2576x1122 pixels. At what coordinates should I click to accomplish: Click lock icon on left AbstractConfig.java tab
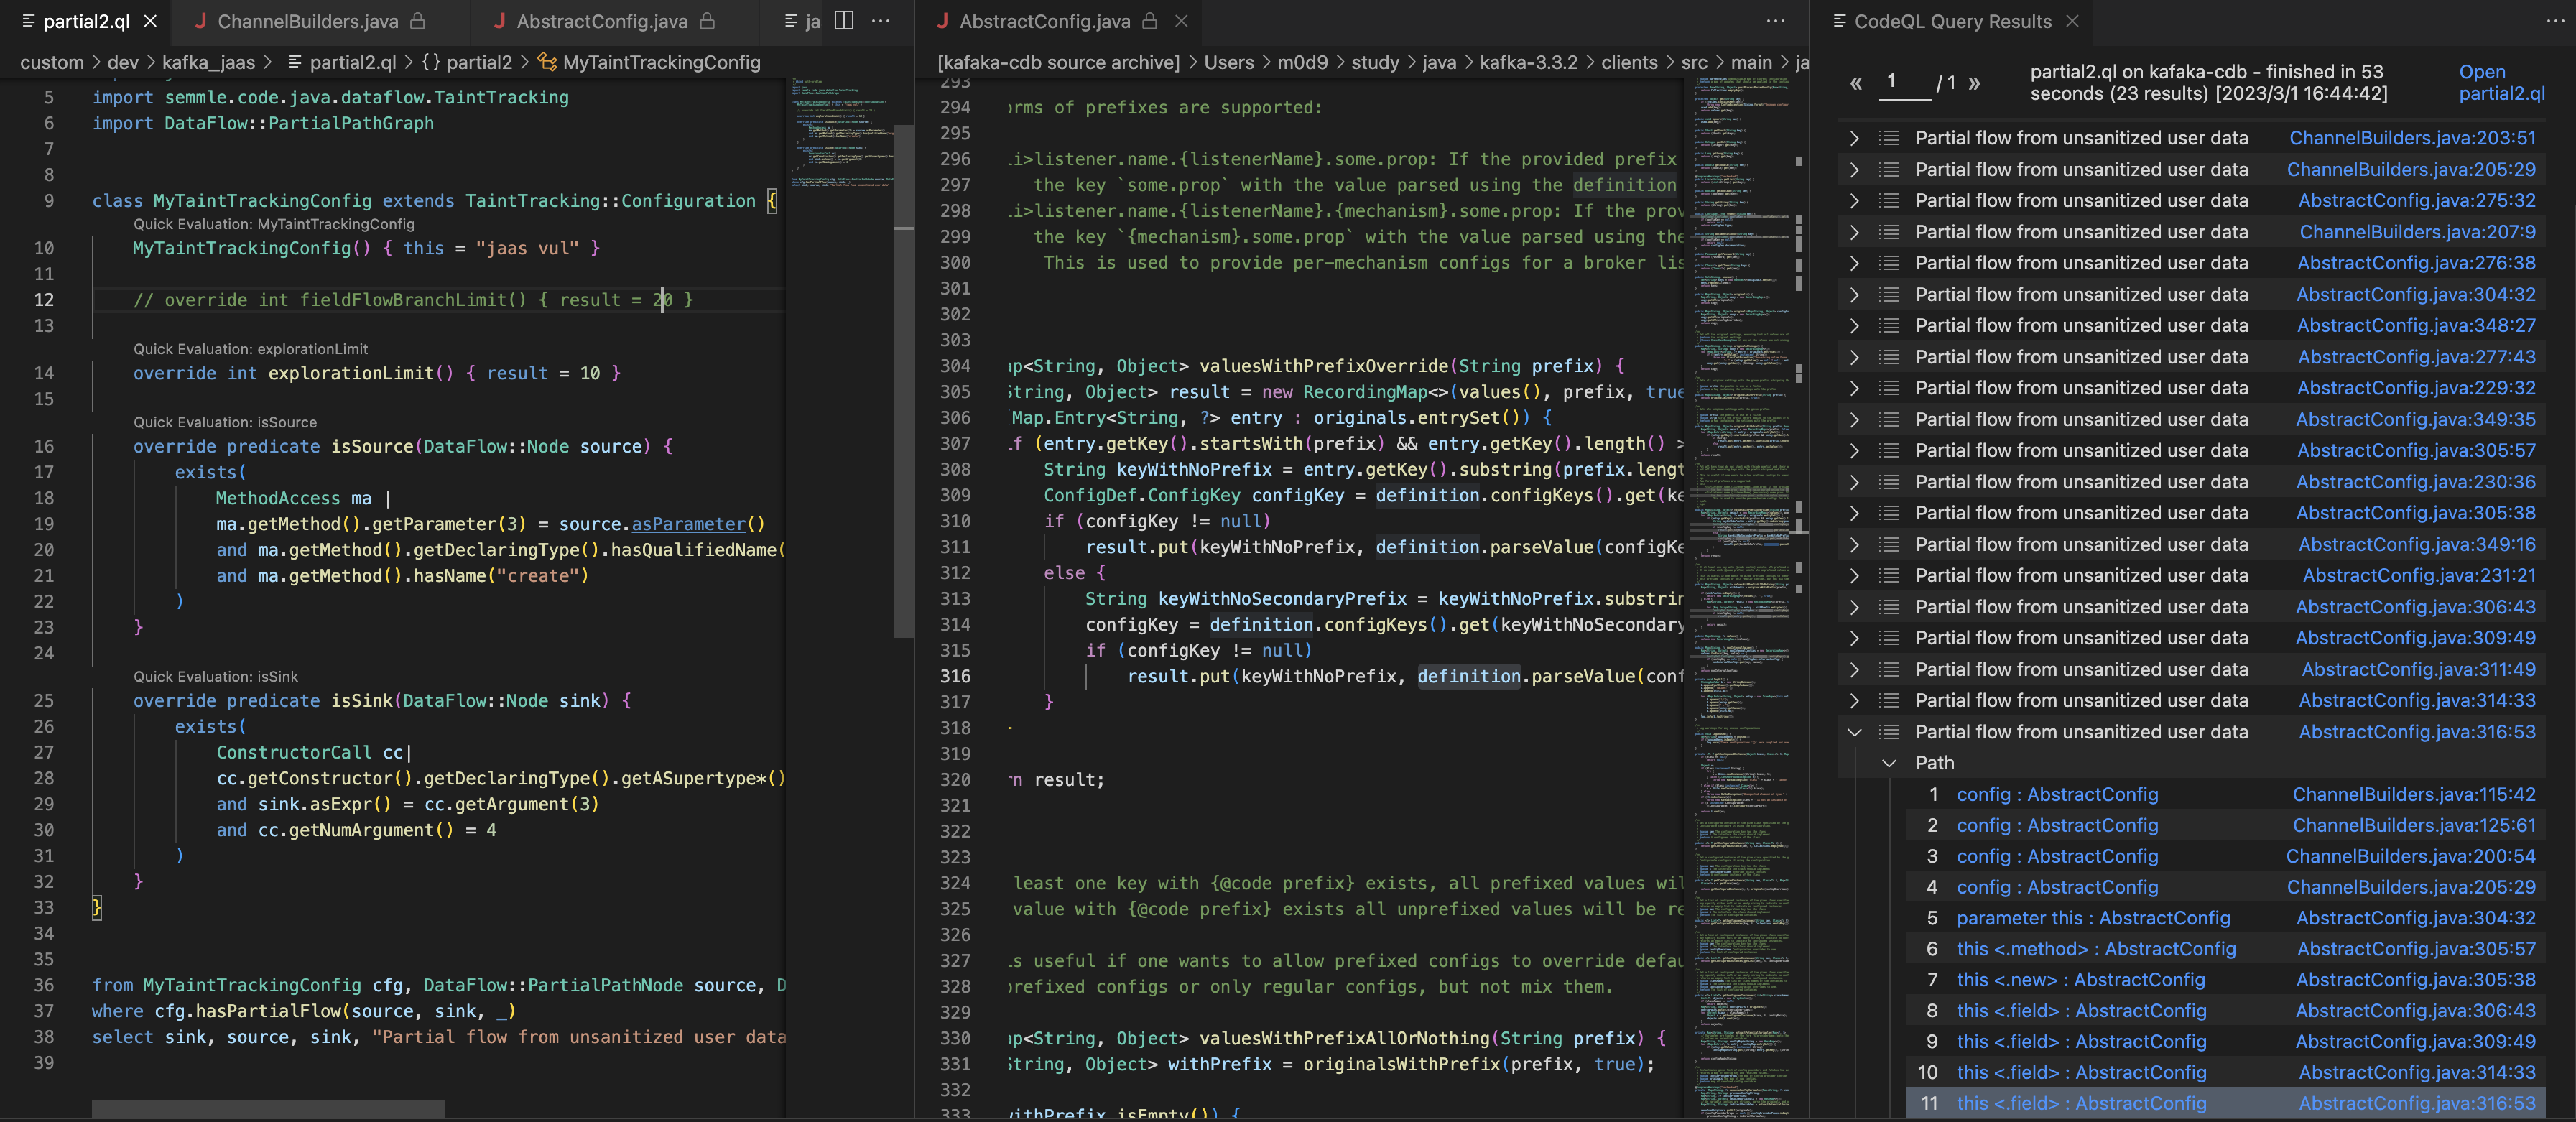tap(708, 21)
